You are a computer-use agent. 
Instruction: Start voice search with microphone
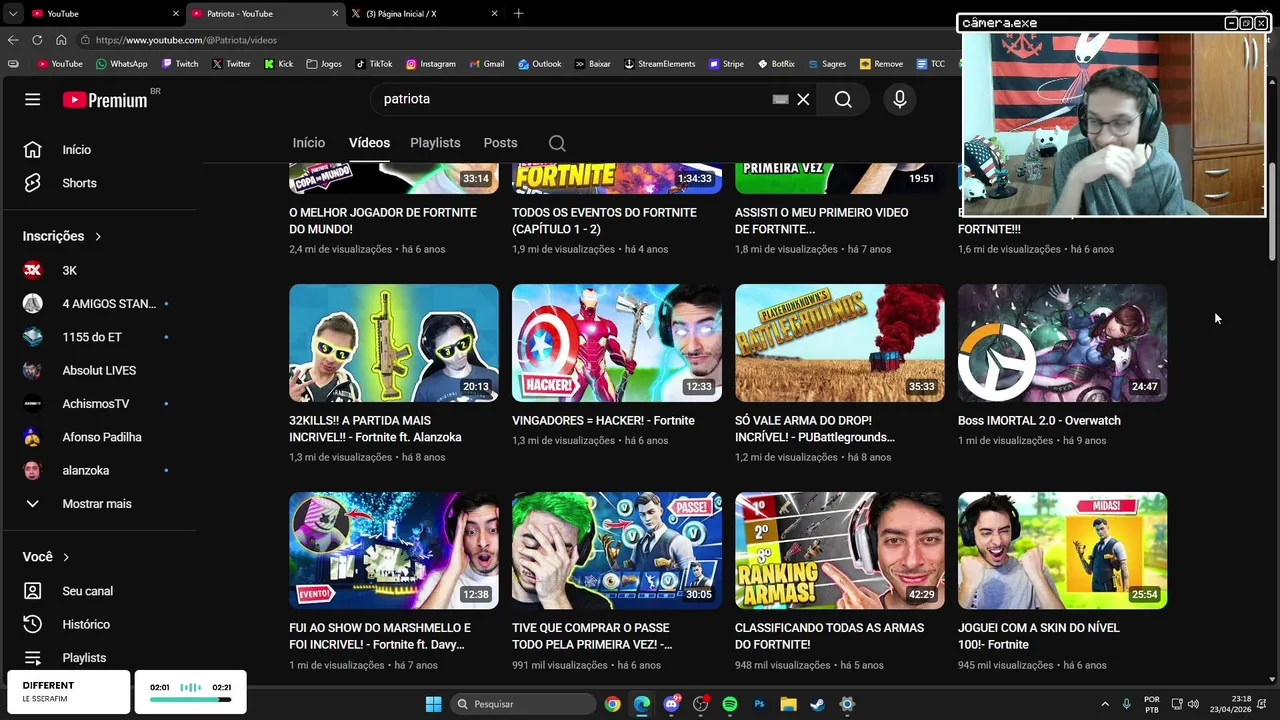click(x=900, y=99)
